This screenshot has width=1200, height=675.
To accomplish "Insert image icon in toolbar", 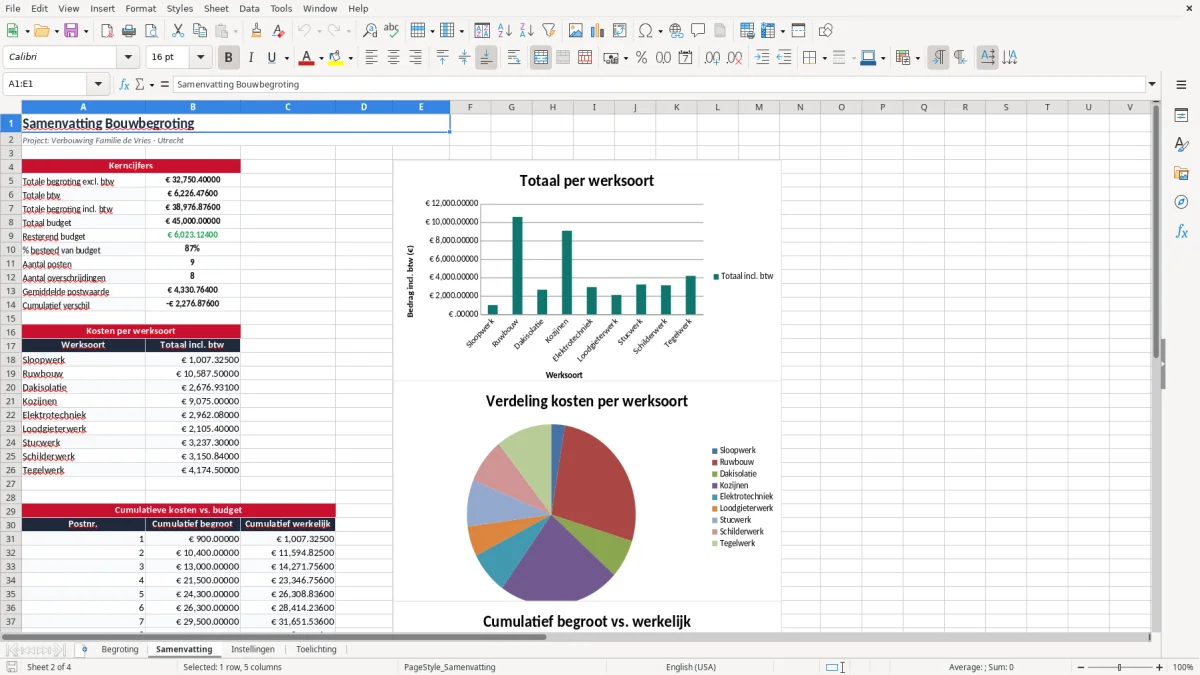I will click(576, 31).
